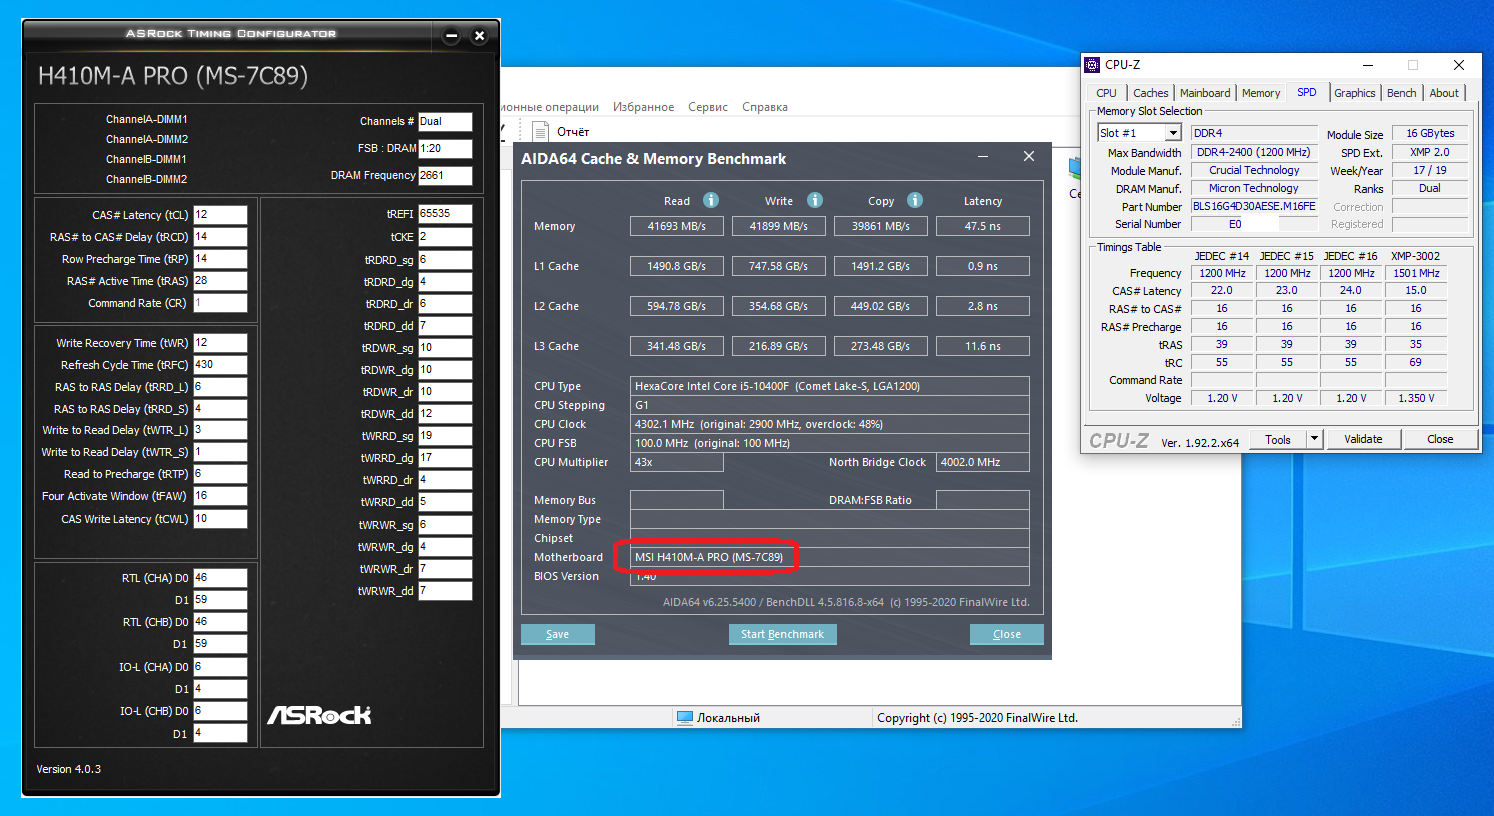The image size is (1494, 816).
Task: Click the Channels # field showing Dual
Action: 445,121
